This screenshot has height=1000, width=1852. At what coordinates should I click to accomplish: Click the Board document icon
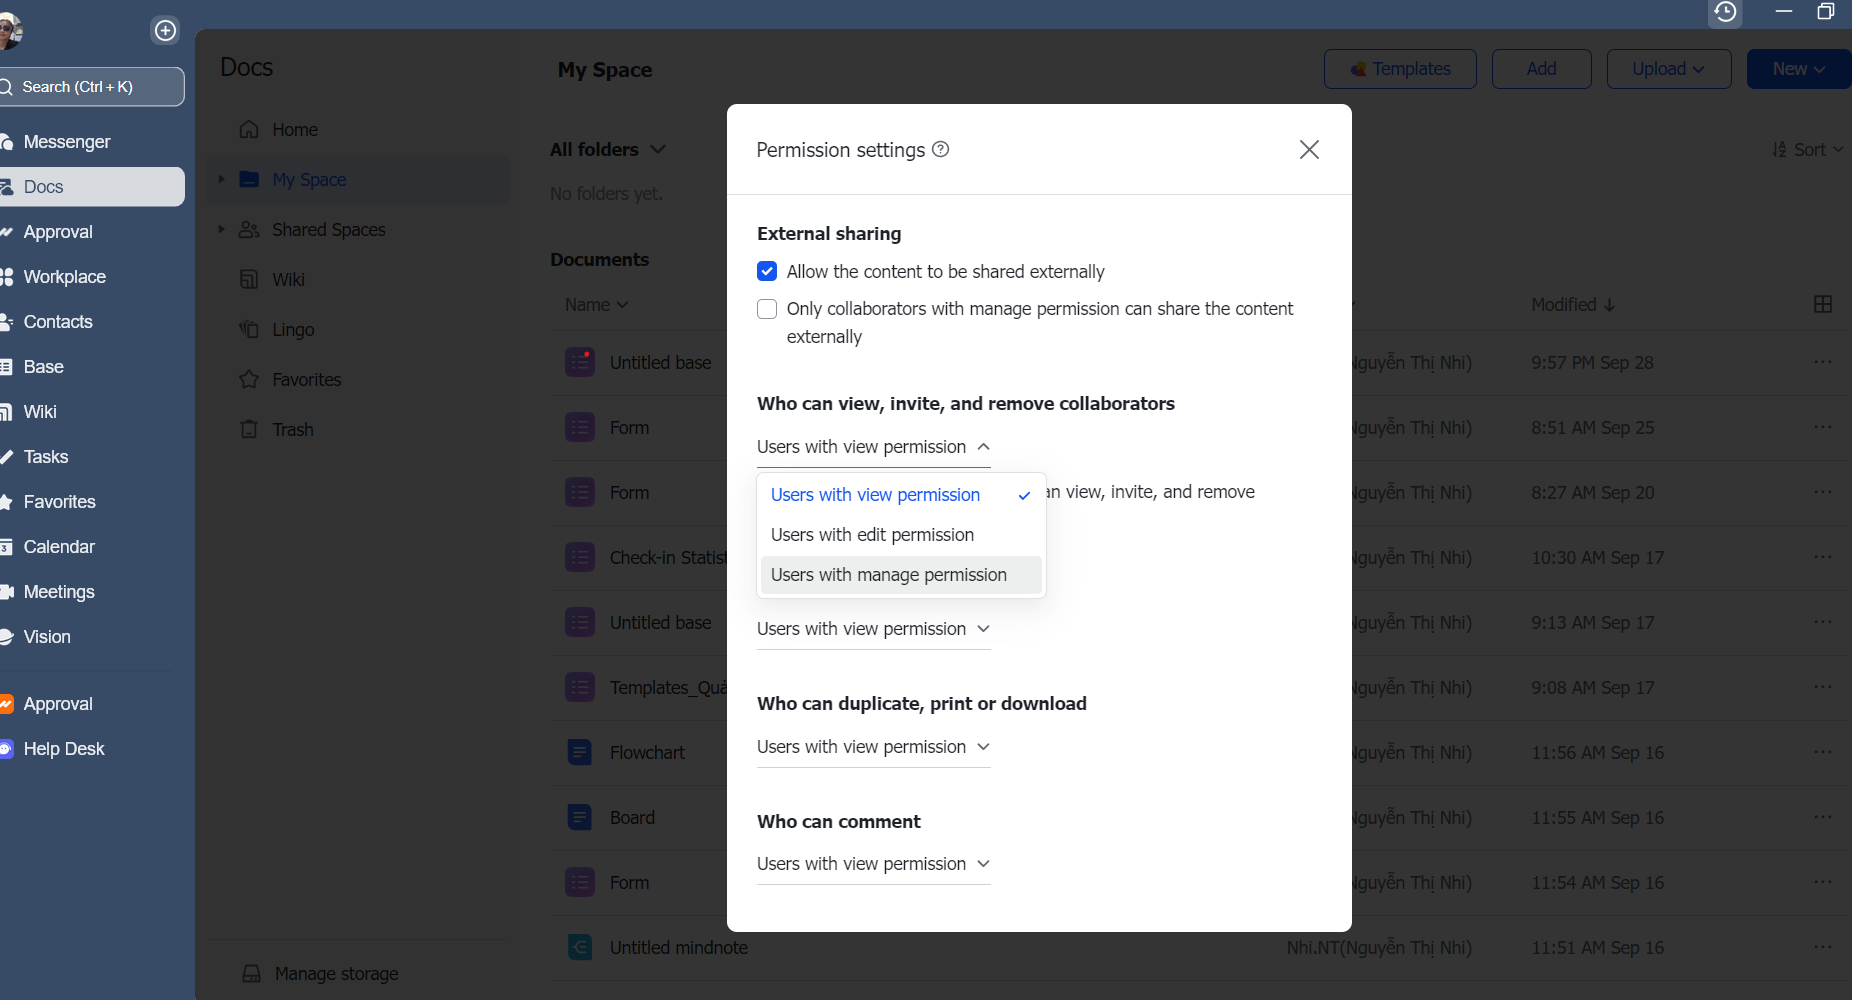580,817
